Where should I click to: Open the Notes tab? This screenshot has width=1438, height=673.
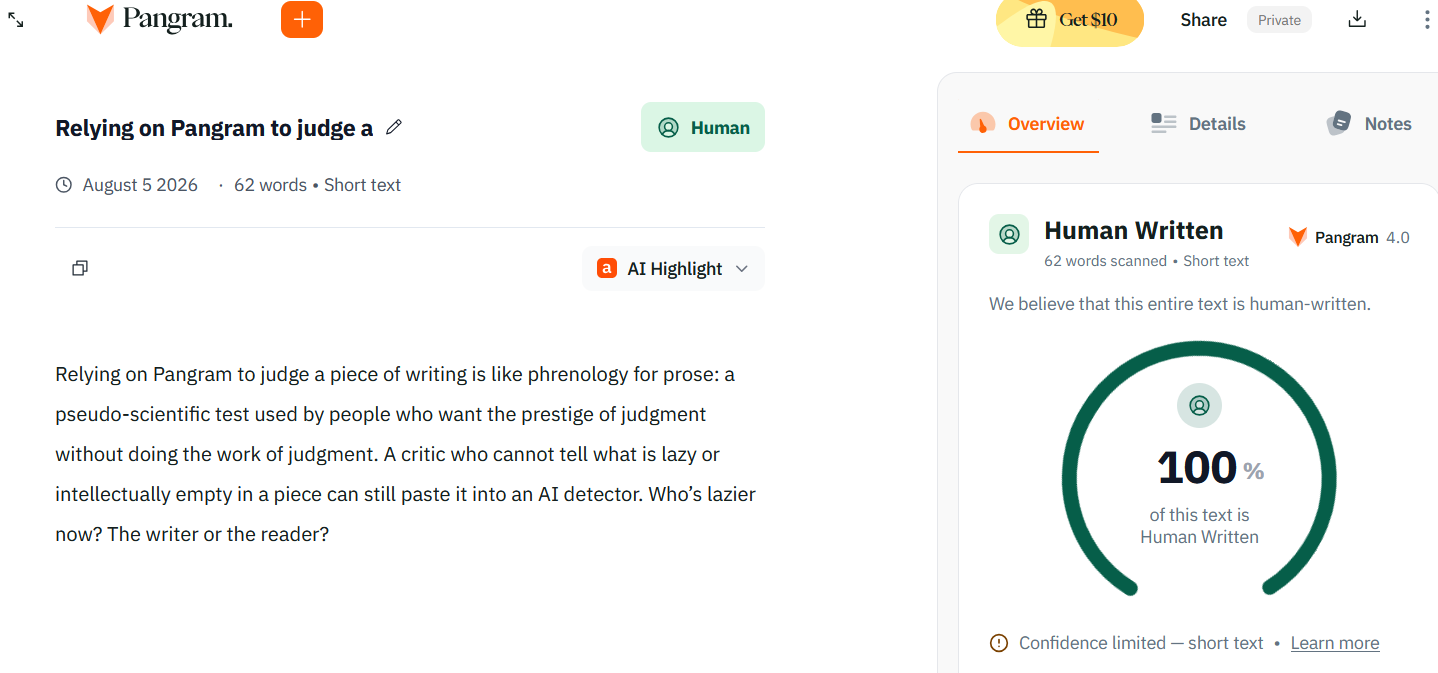point(1369,124)
